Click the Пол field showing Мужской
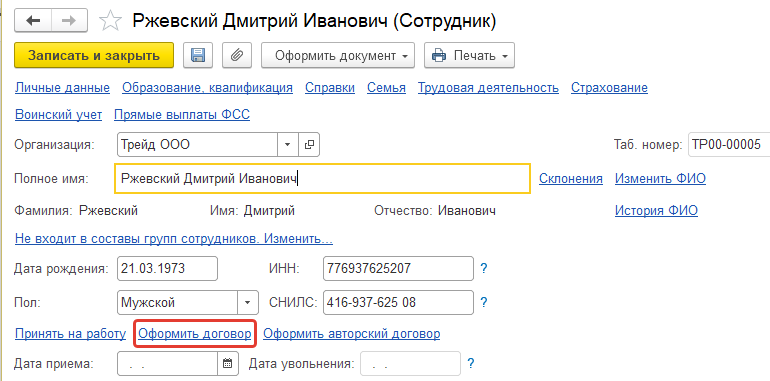 (178, 302)
